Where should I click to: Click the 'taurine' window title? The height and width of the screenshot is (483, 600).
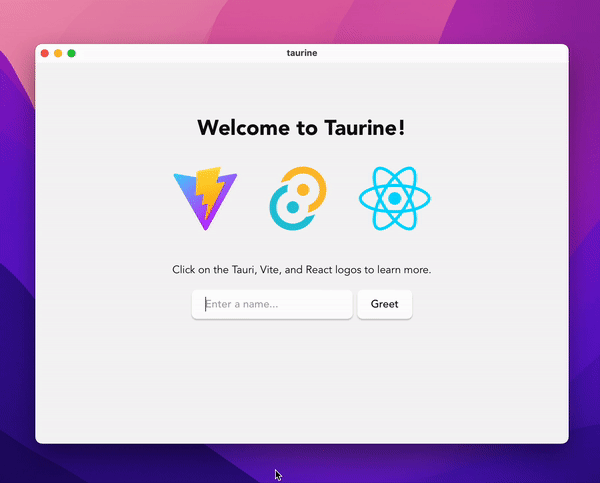pos(302,53)
